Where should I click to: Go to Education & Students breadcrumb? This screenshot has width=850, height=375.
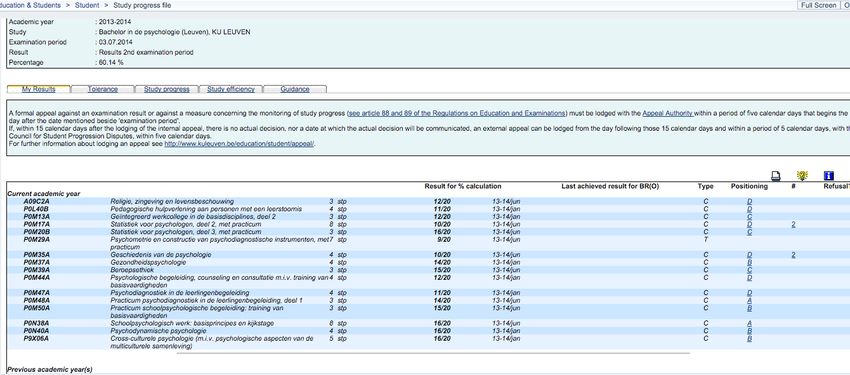coord(30,5)
